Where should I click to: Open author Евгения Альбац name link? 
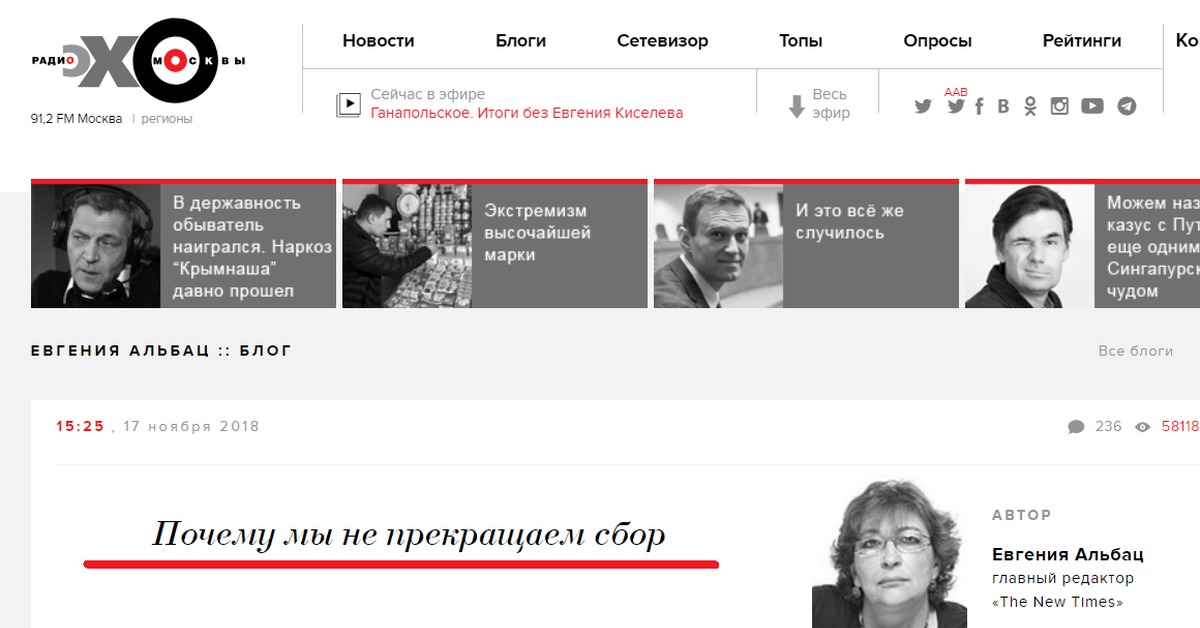[1068, 554]
